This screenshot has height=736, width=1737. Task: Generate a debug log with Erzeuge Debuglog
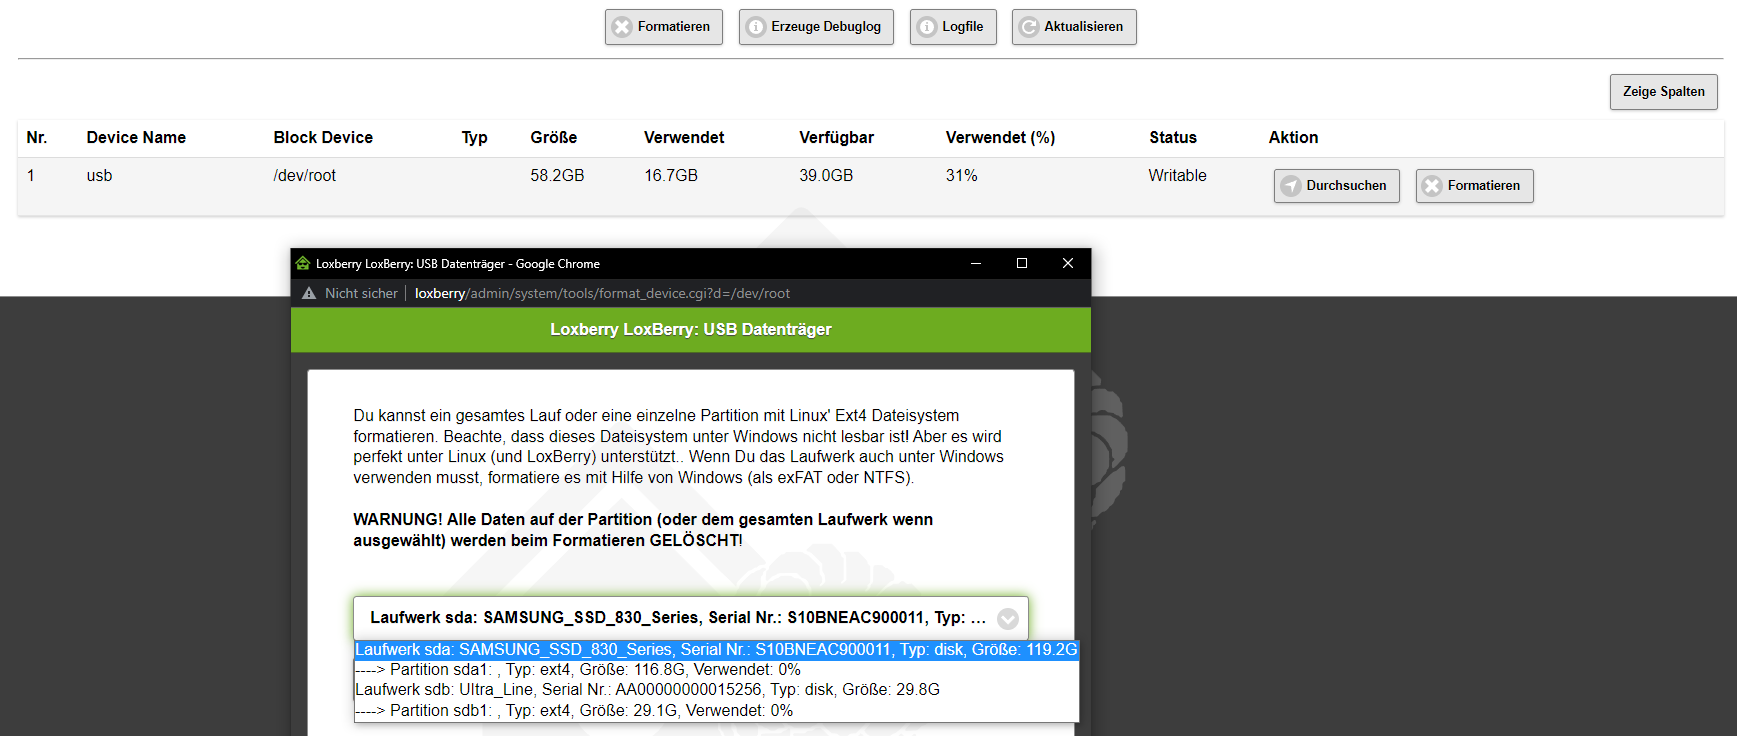point(816,27)
